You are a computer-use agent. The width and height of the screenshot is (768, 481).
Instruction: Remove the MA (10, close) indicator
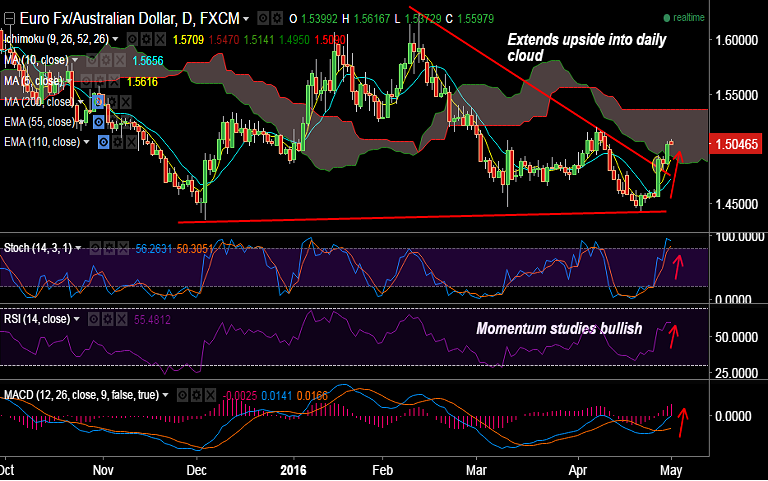tap(120, 60)
